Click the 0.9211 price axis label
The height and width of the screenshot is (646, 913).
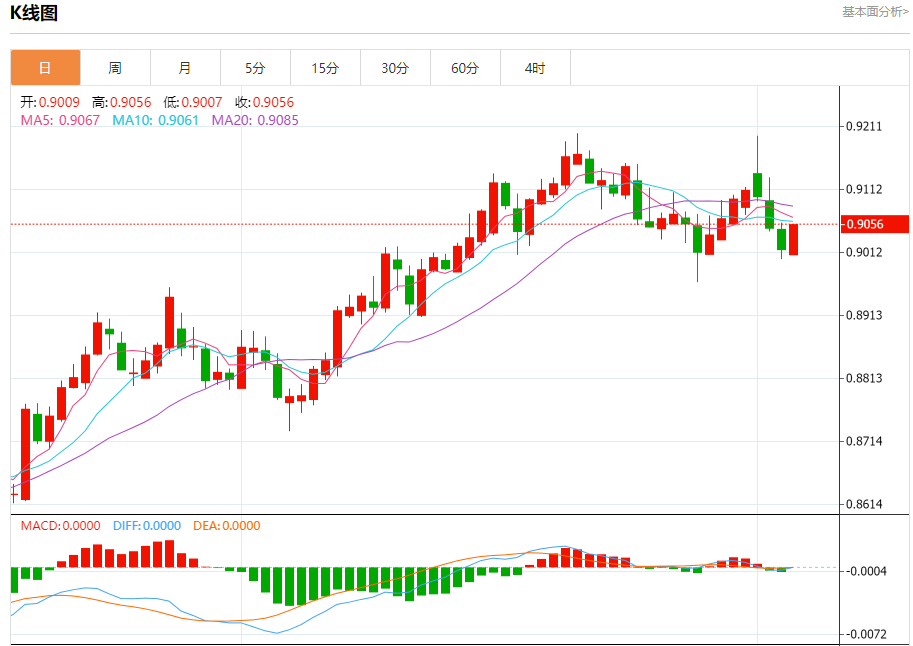pos(864,126)
